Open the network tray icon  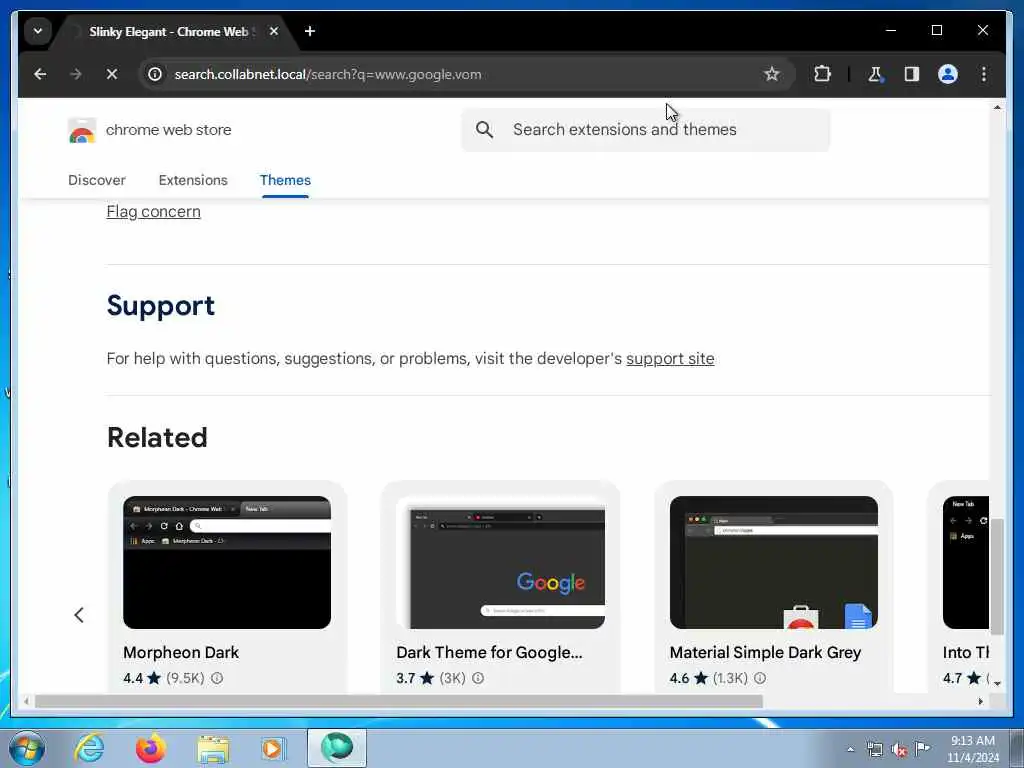(x=874, y=750)
